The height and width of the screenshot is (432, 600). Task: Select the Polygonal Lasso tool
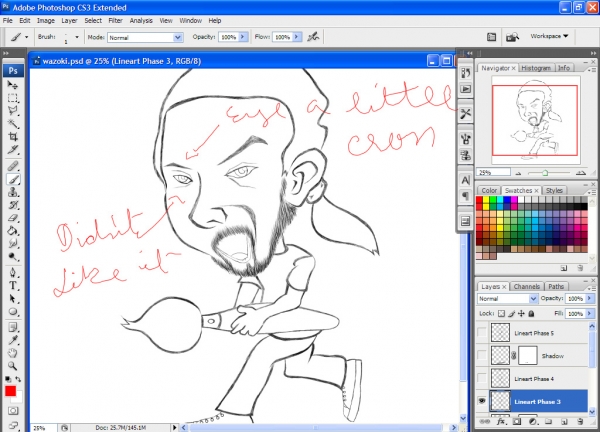(x=13, y=111)
